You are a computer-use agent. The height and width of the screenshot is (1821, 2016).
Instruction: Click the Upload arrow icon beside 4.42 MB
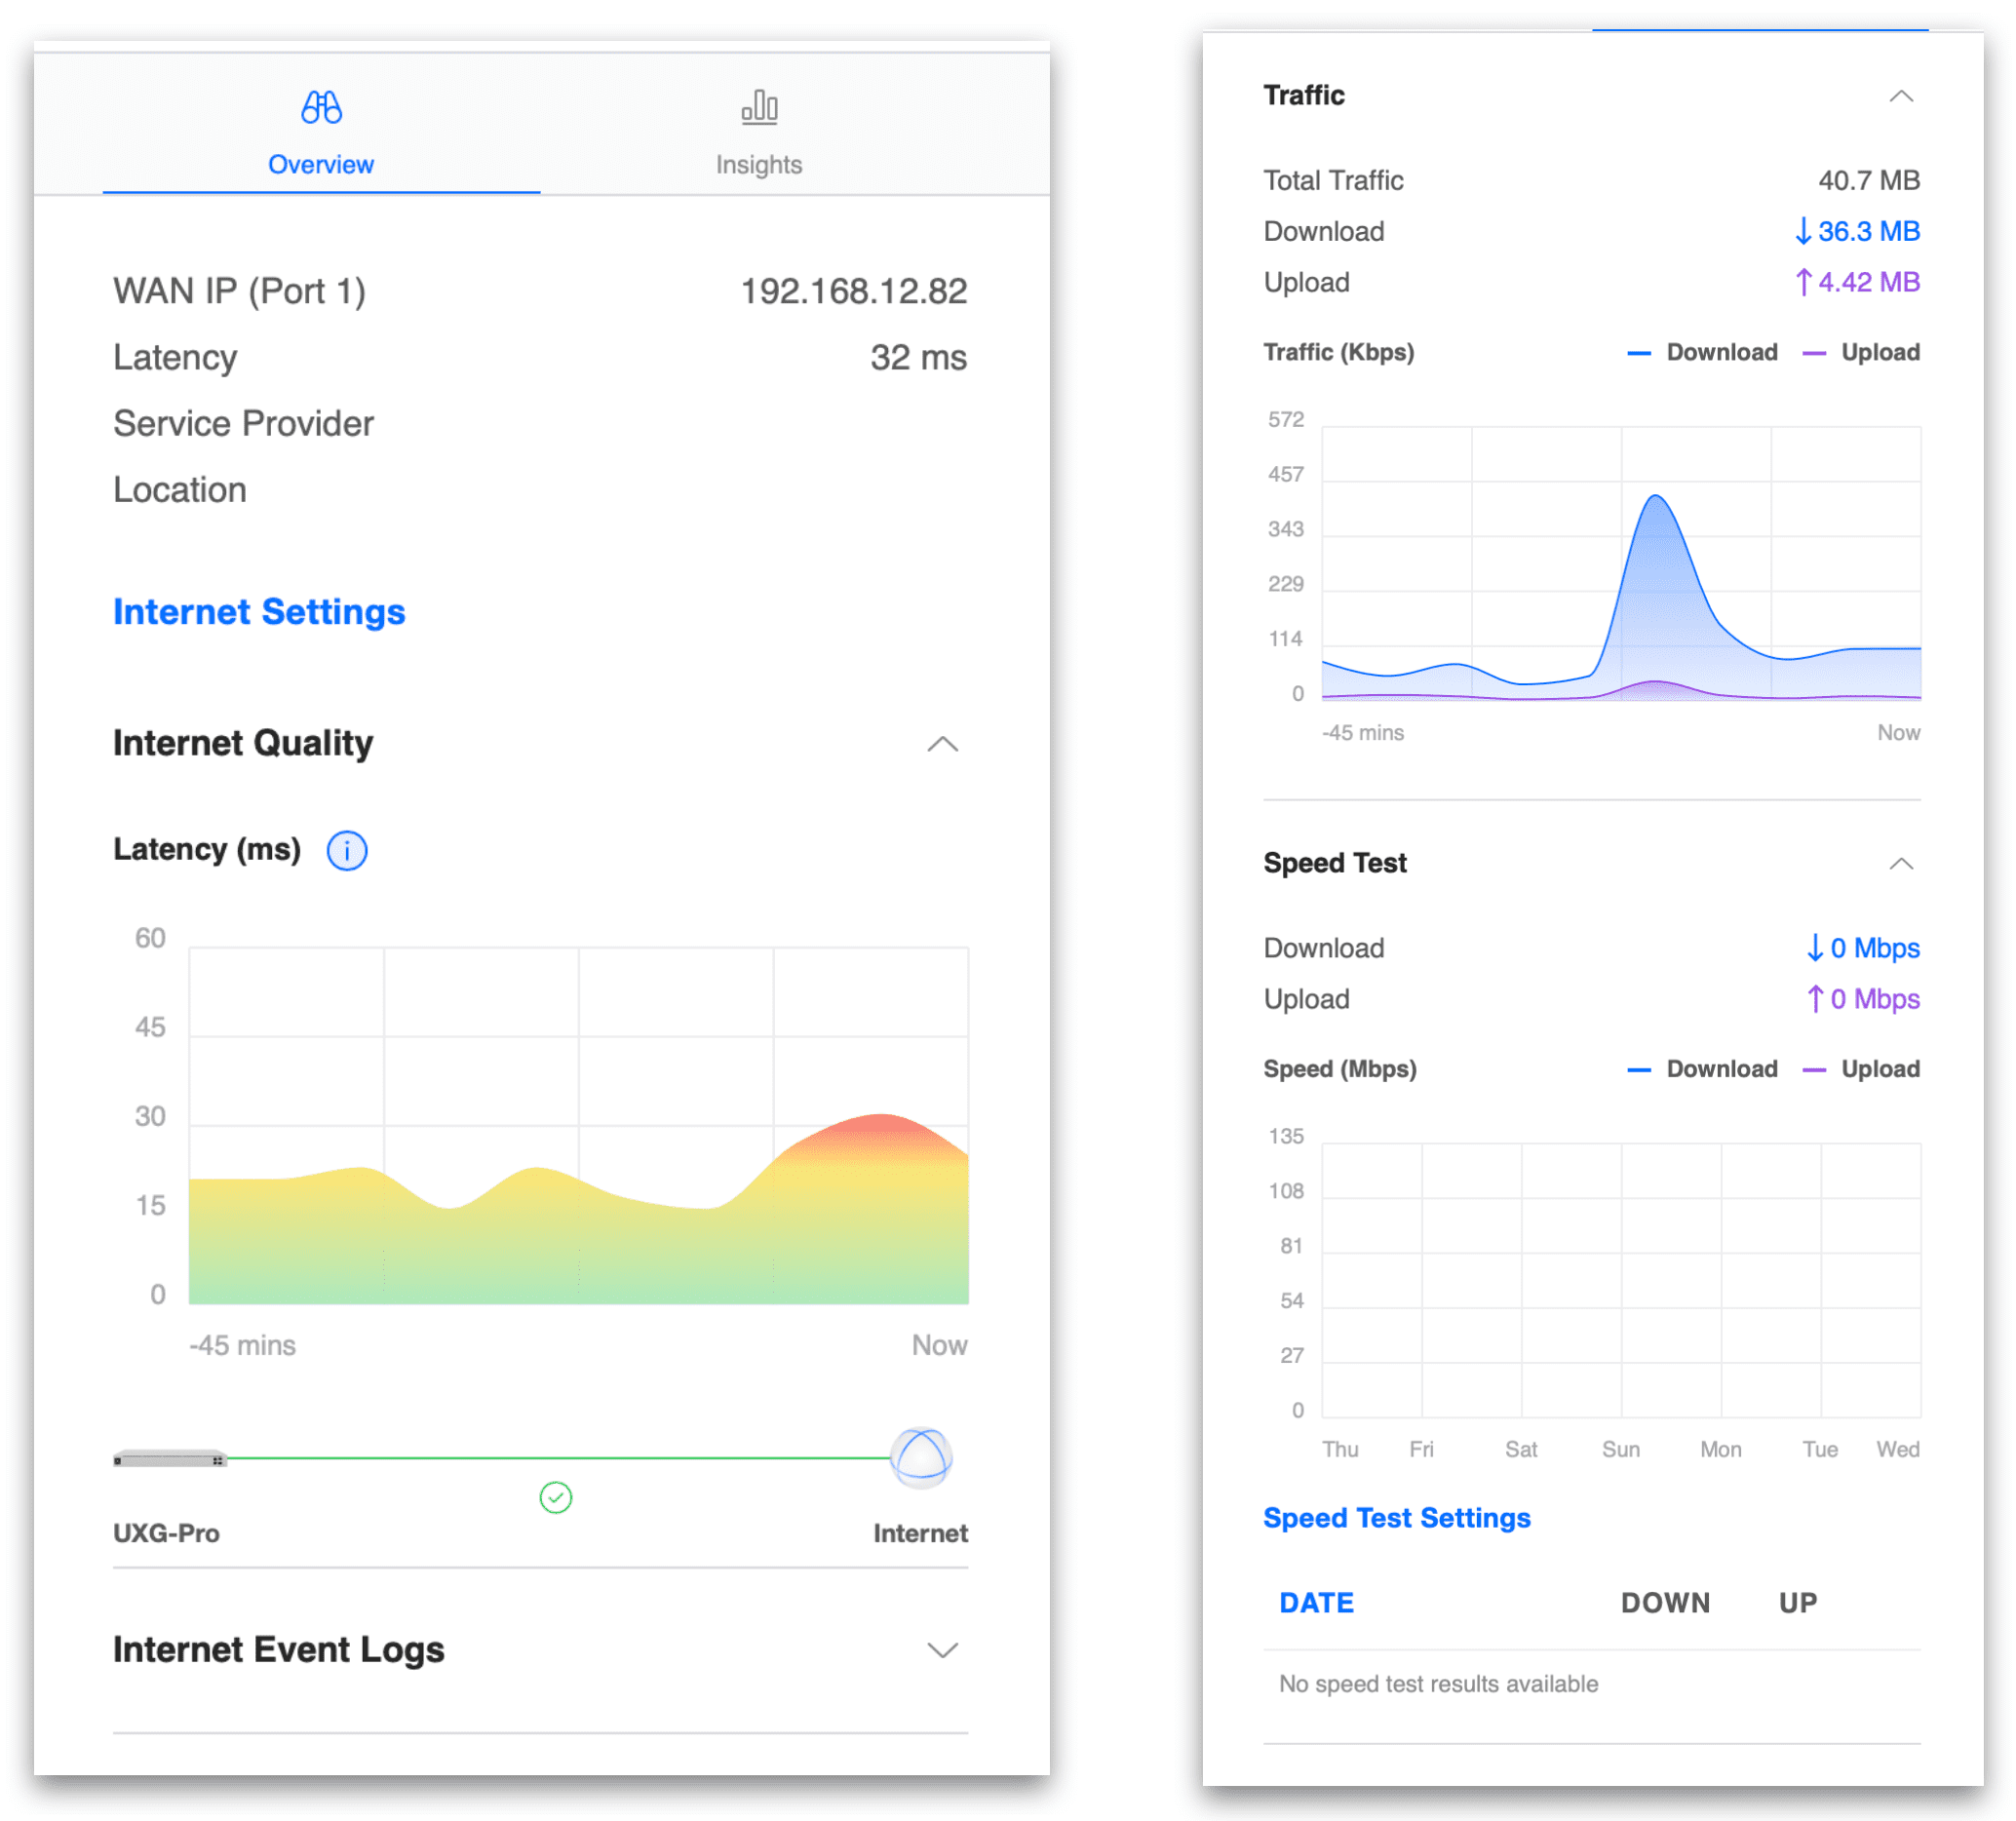click(1803, 282)
